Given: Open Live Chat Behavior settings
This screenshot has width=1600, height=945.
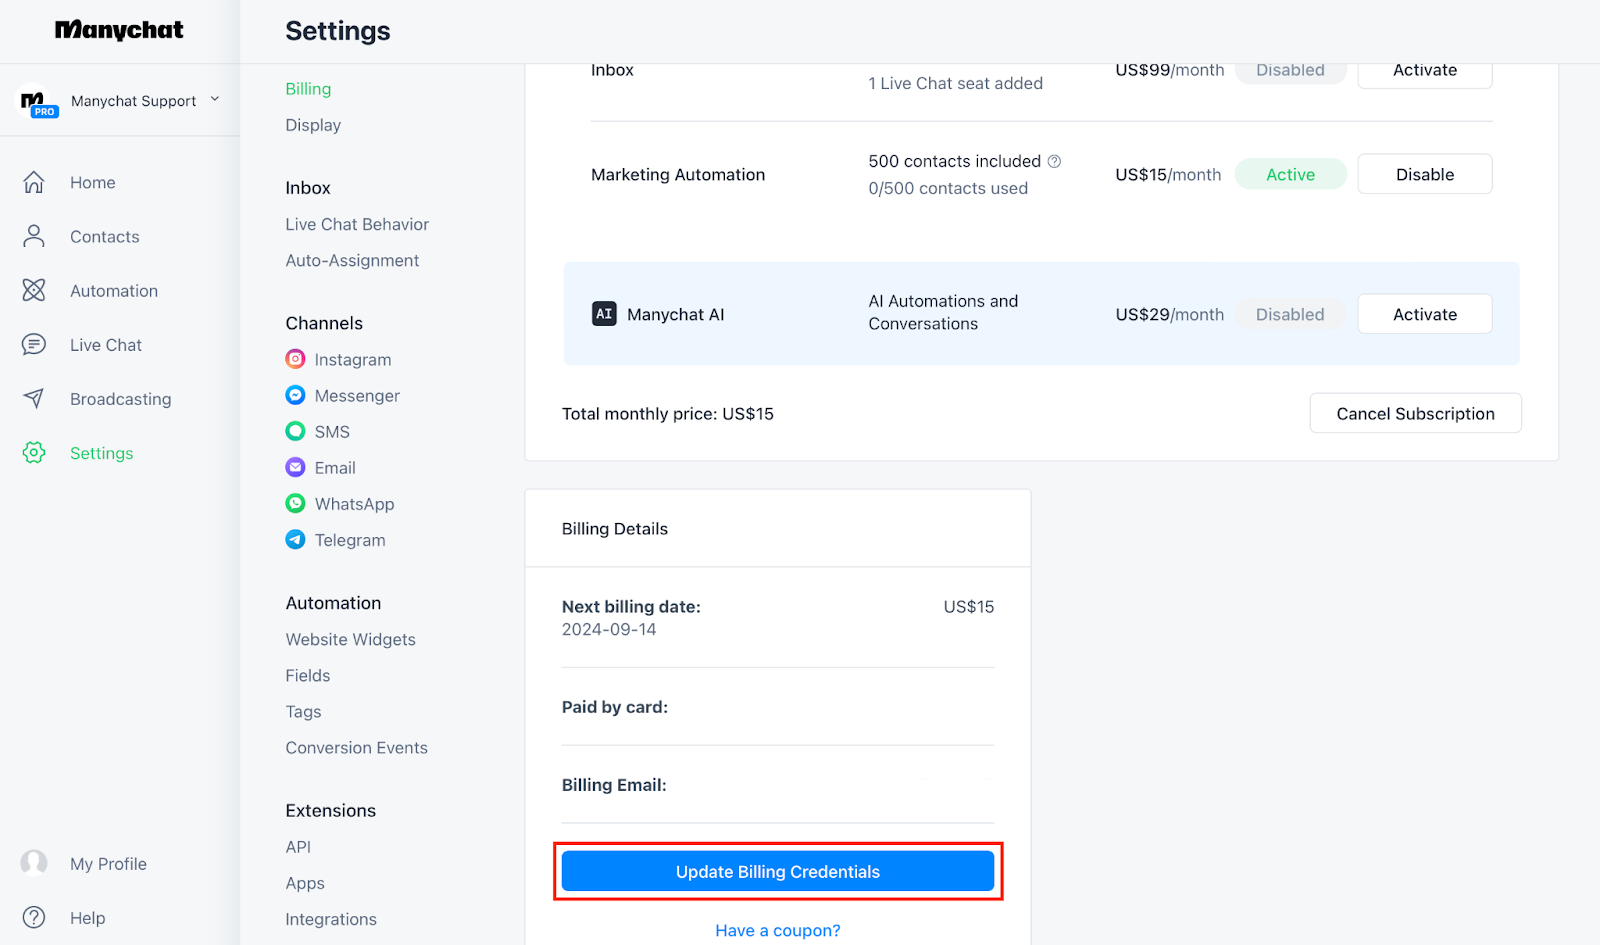Looking at the screenshot, I should (x=357, y=224).
